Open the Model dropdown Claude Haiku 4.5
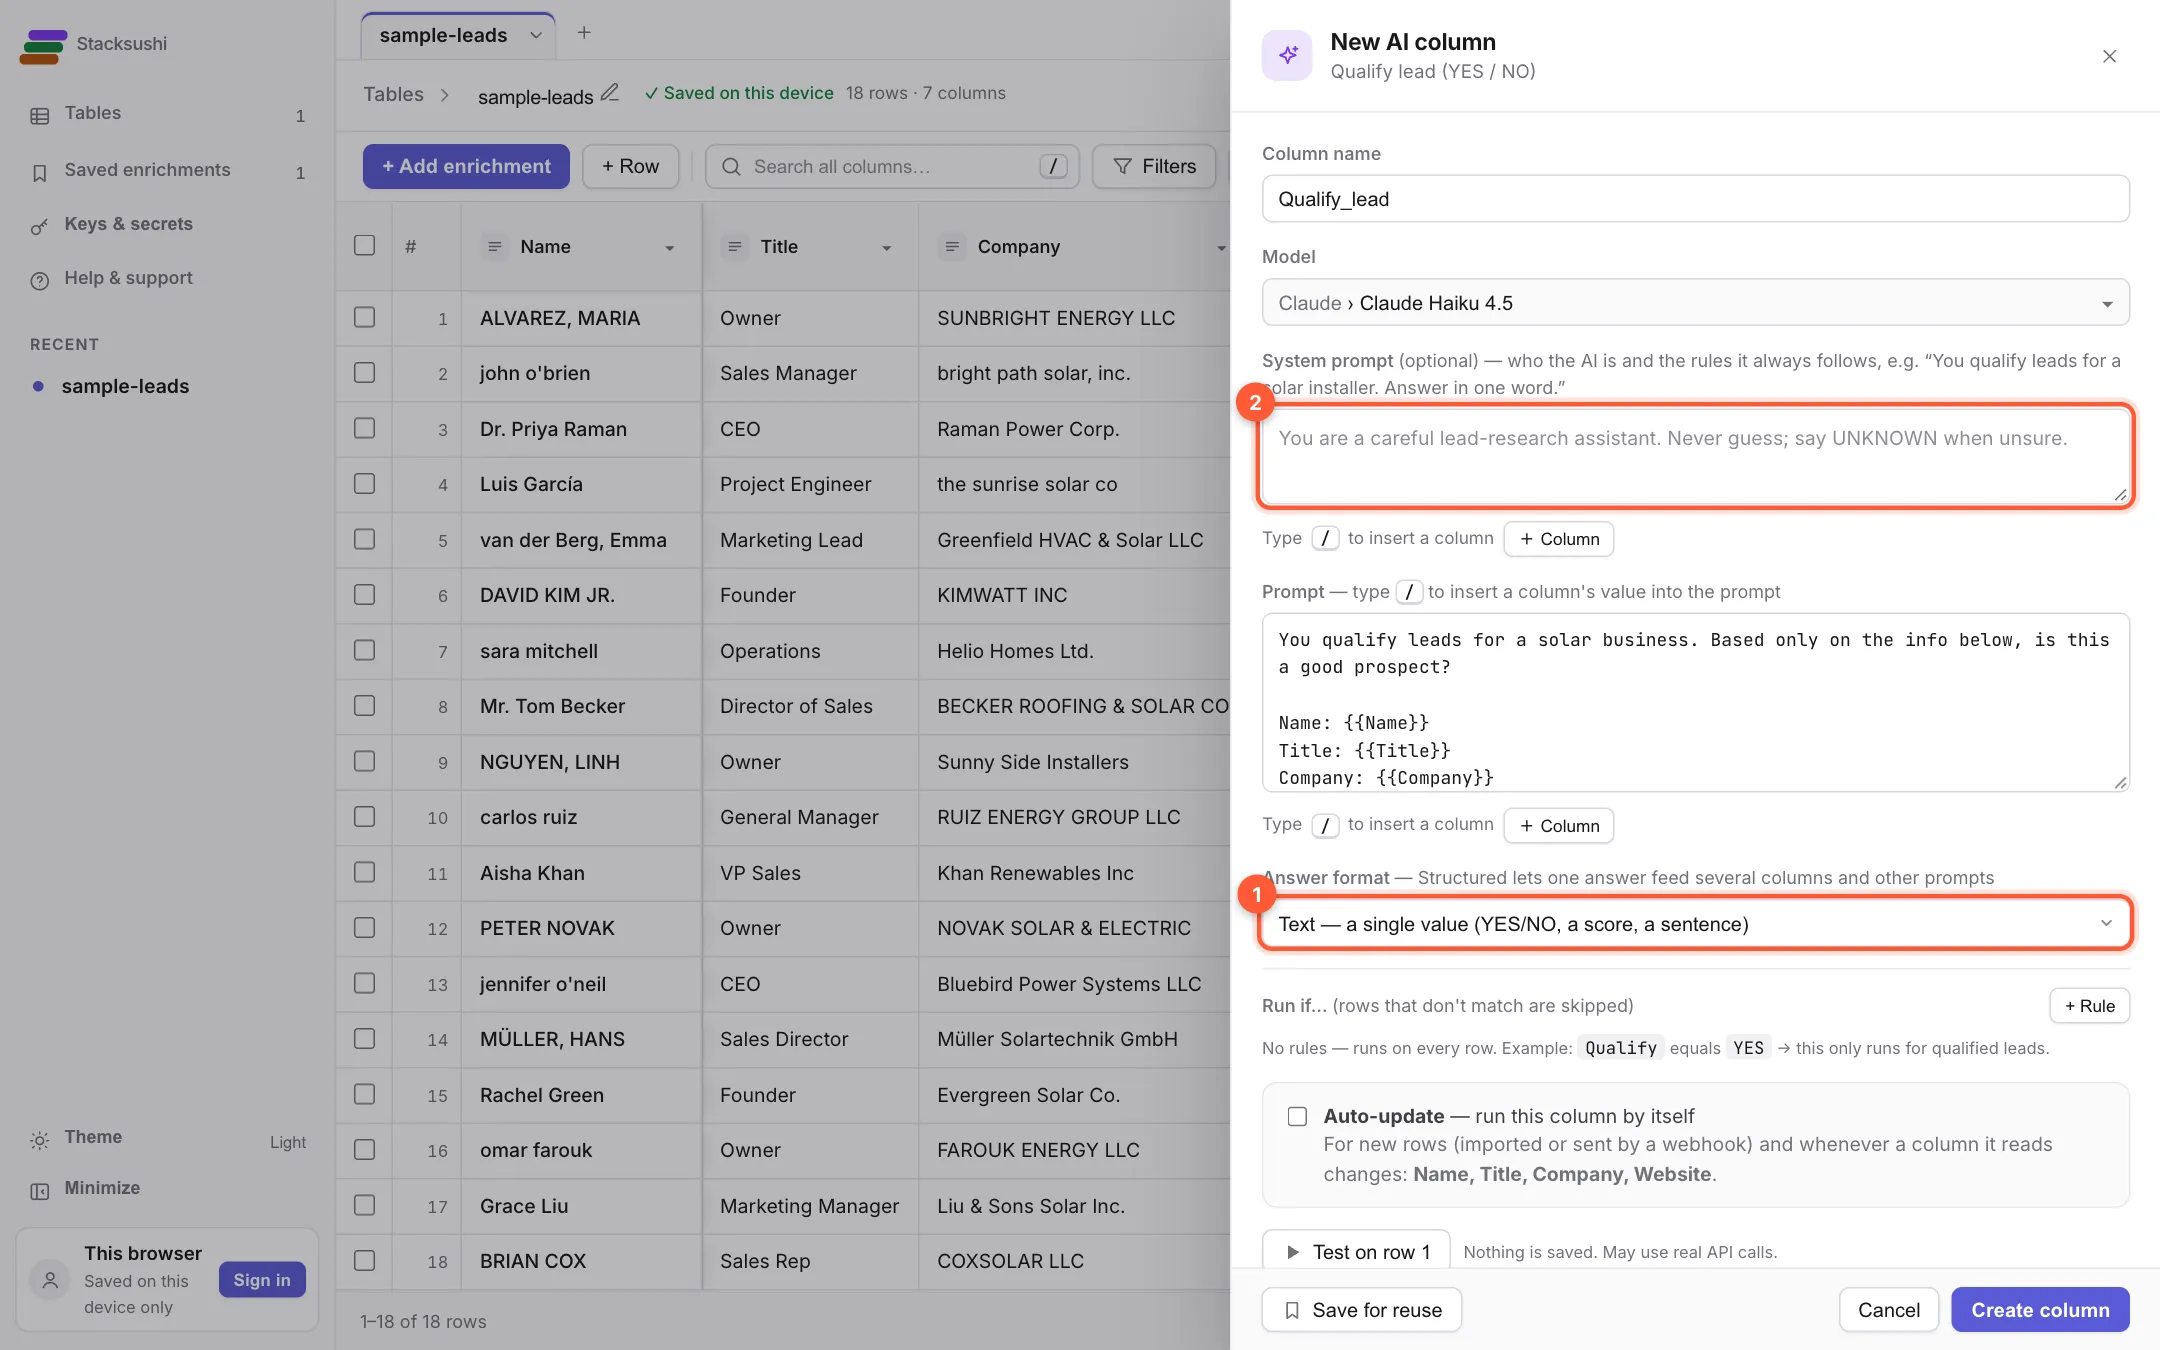The width and height of the screenshot is (2160, 1350). [x=1695, y=303]
